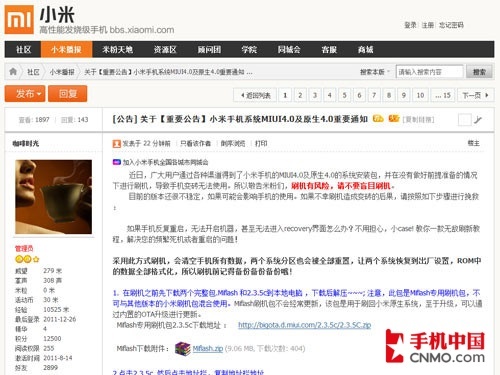Open the wrench tool icon beside thread title
The height and width of the screenshot is (375, 500).
478,120
